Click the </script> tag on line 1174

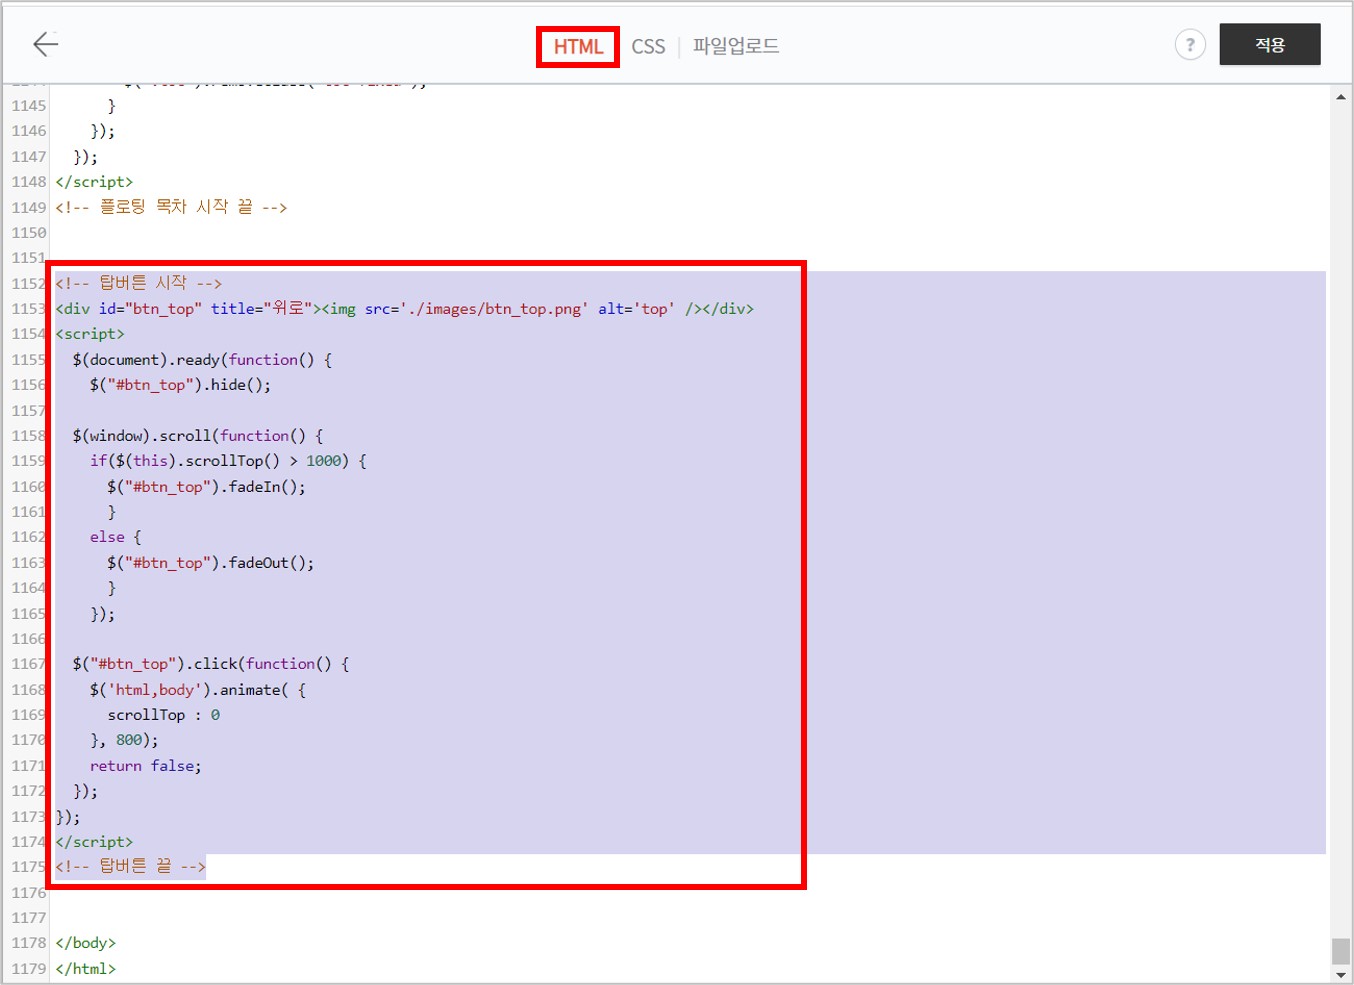click(x=95, y=842)
